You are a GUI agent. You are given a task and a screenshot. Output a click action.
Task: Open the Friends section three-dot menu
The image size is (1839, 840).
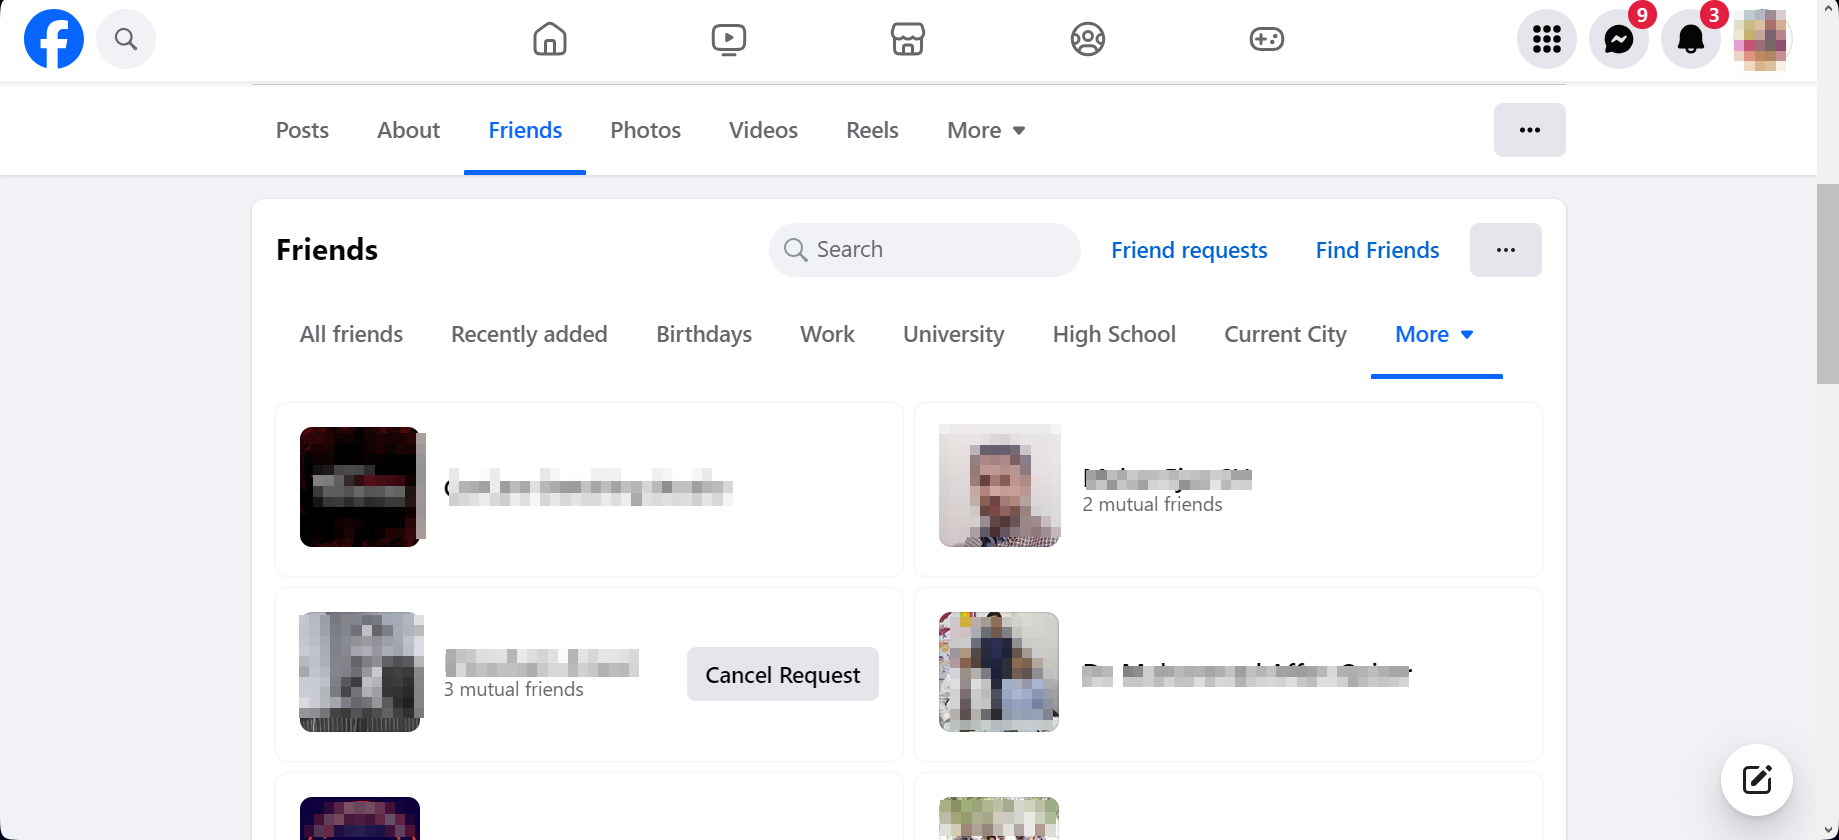(1506, 250)
